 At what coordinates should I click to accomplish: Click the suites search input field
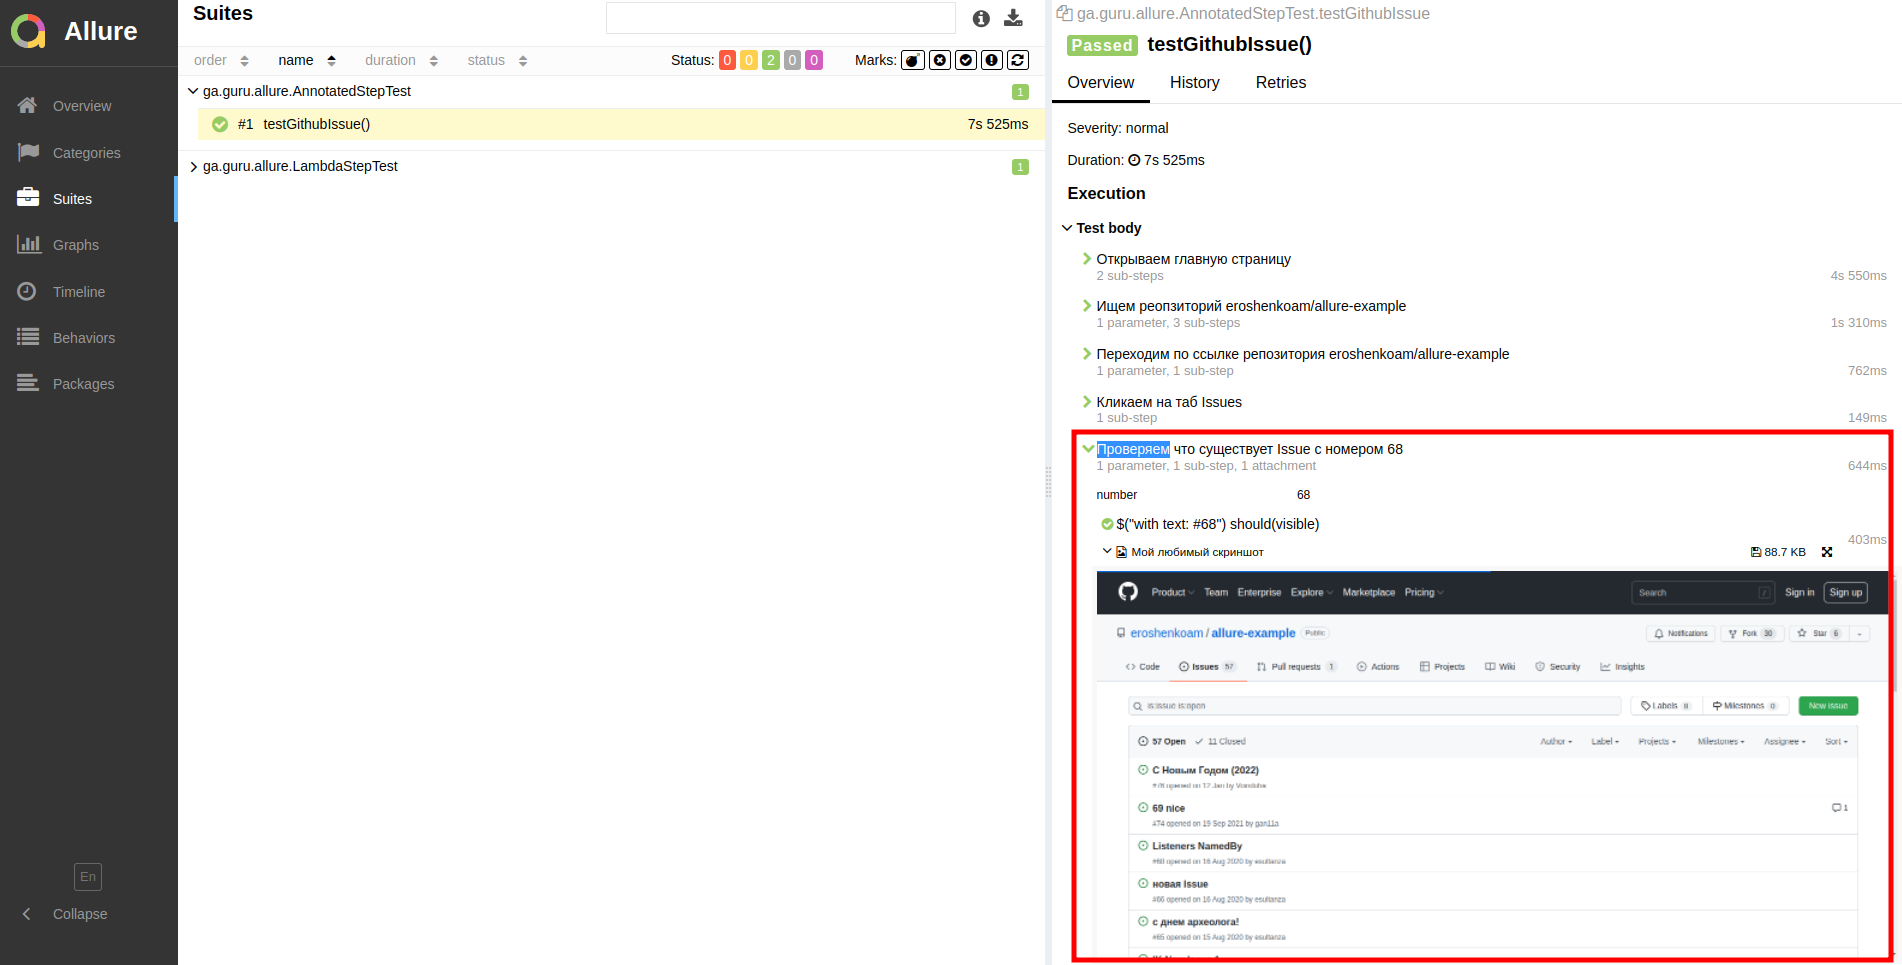click(x=780, y=18)
